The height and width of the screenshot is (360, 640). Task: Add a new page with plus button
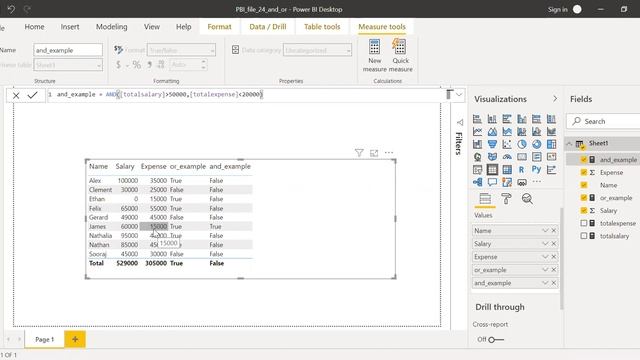coord(75,339)
